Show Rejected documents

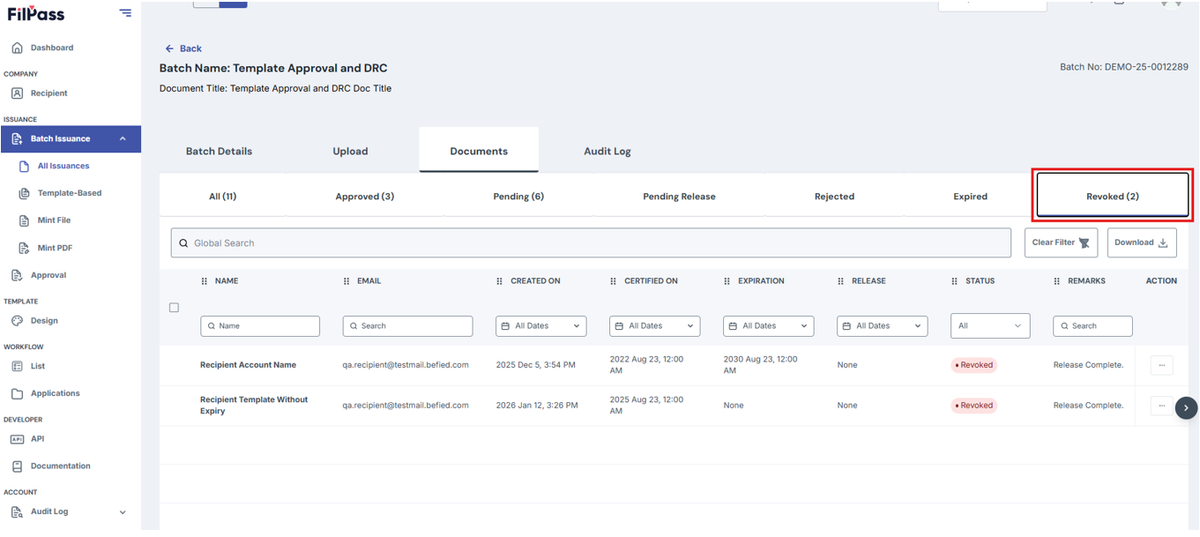tap(834, 197)
